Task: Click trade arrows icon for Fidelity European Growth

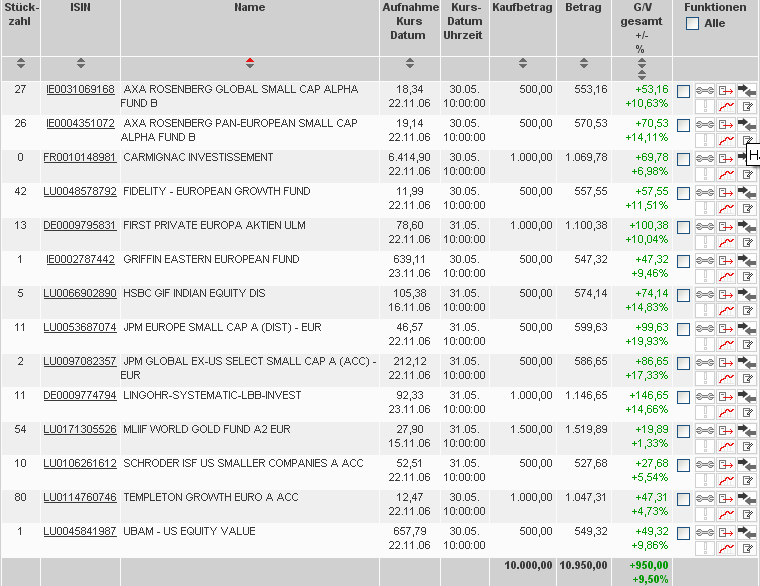Action: coord(746,192)
